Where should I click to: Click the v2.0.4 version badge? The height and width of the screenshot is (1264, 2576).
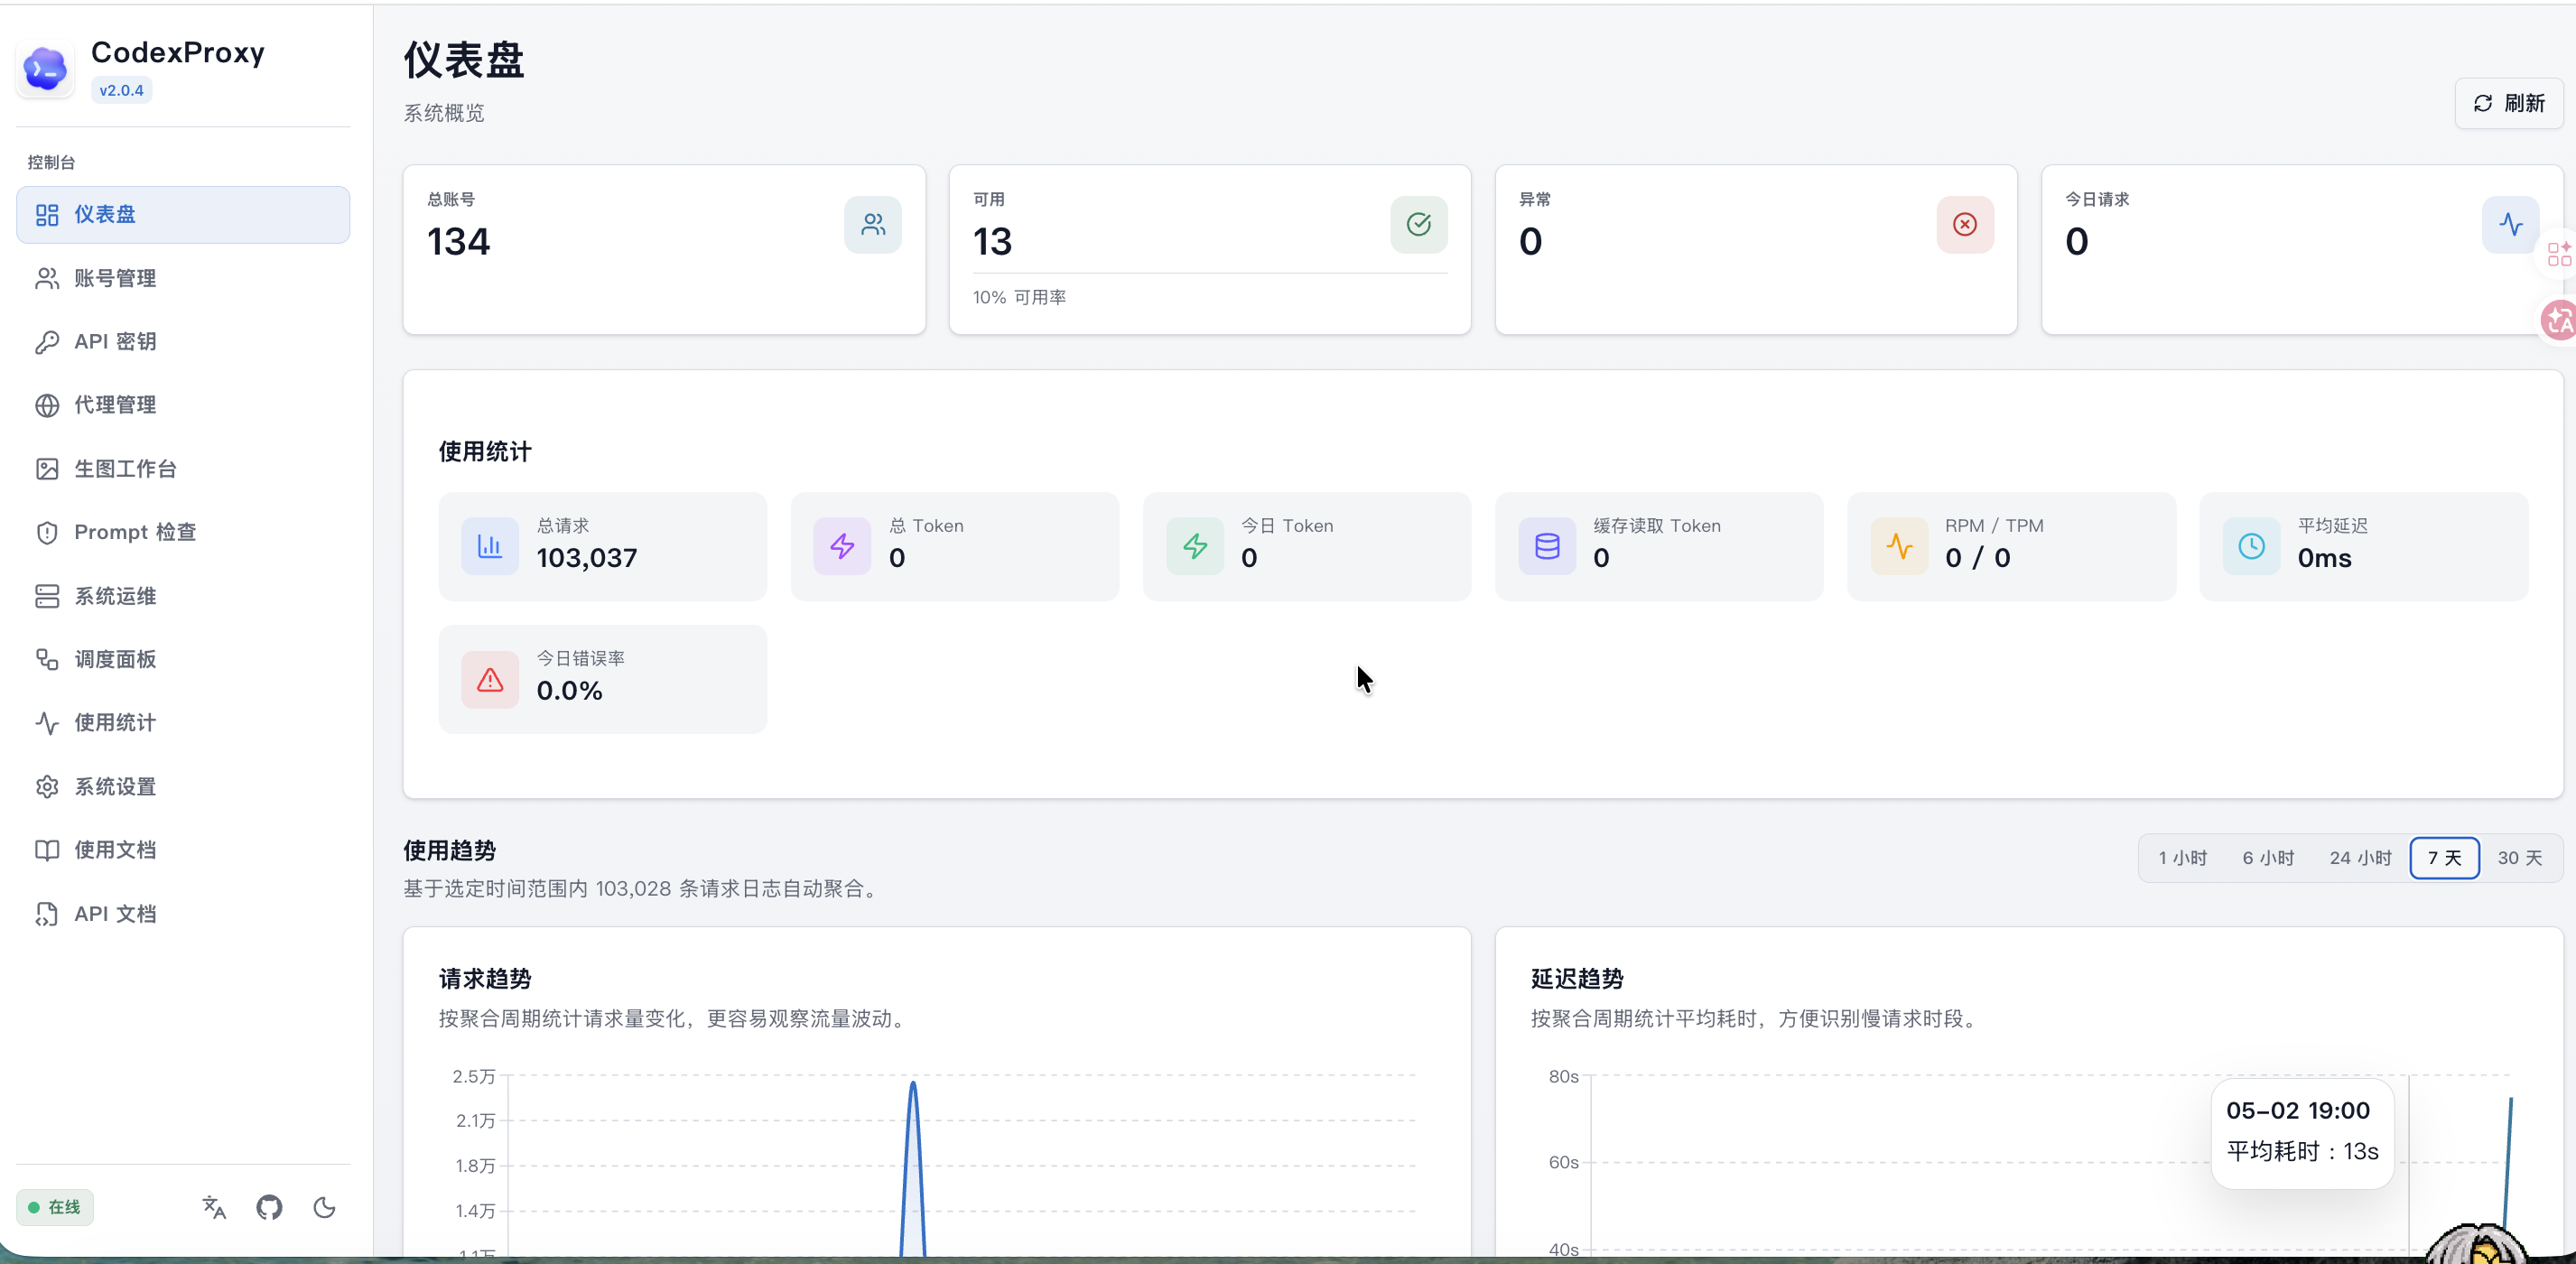tap(121, 90)
